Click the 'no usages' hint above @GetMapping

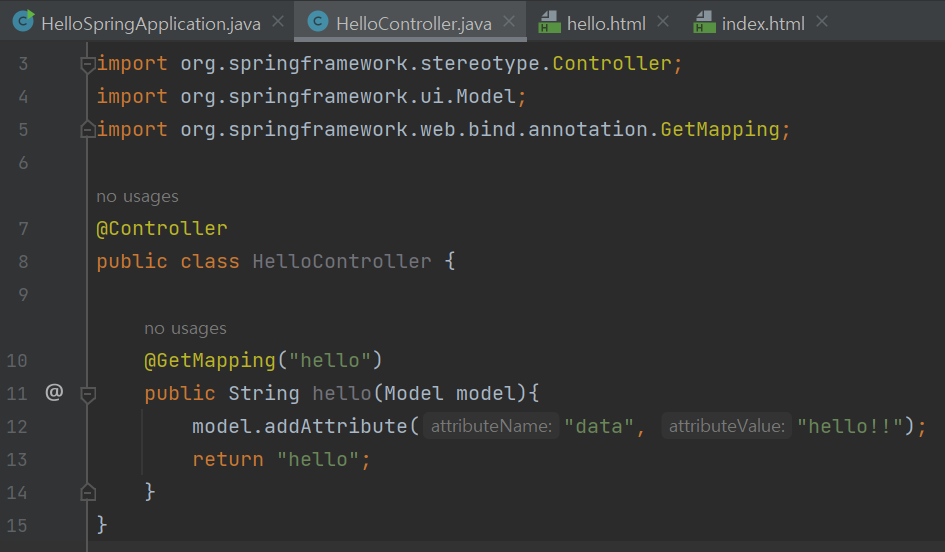coord(185,328)
